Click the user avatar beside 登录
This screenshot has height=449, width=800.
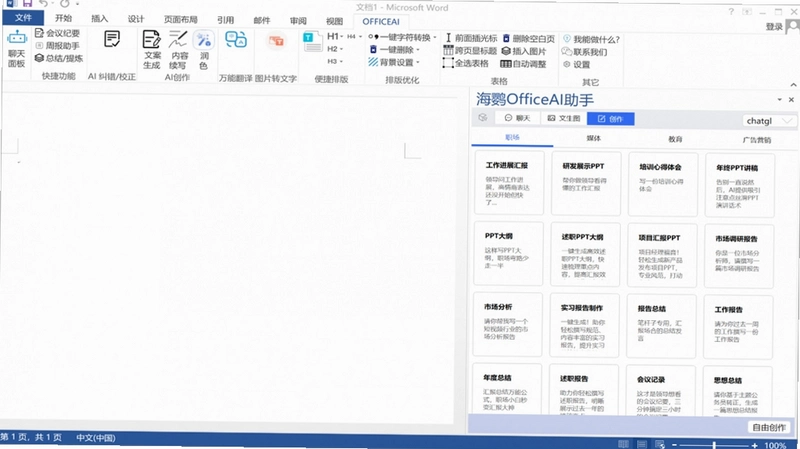792,26
